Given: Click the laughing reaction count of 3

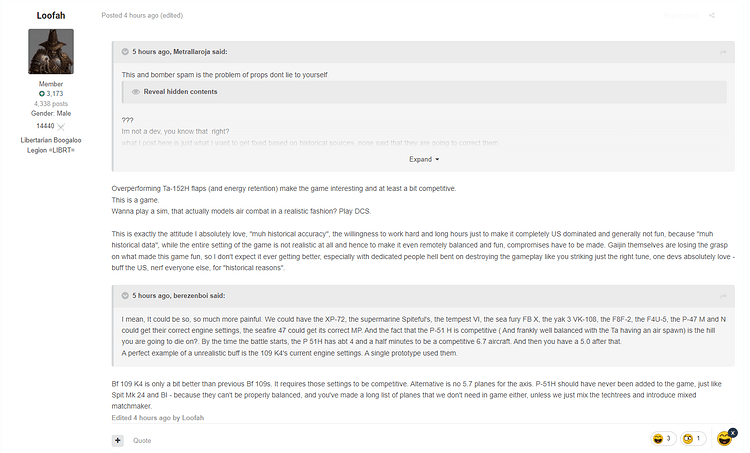Looking at the screenshot, I should click(663, 439).
